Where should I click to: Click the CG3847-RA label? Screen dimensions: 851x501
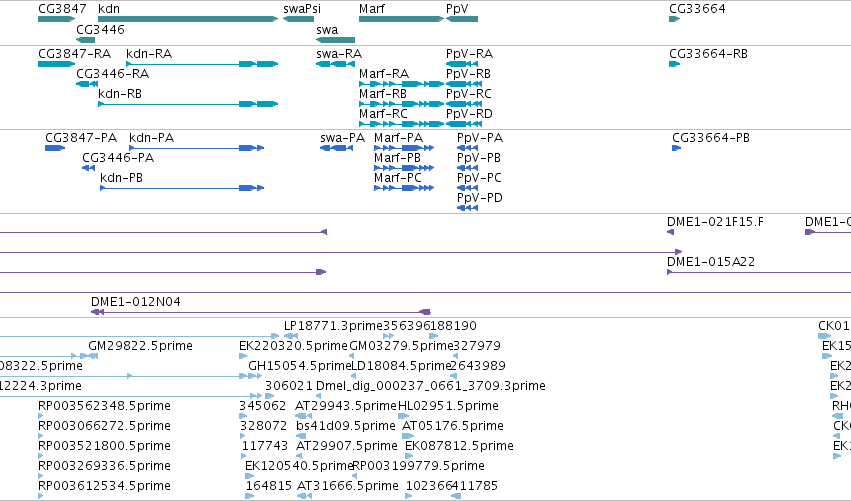pos(74,54)
